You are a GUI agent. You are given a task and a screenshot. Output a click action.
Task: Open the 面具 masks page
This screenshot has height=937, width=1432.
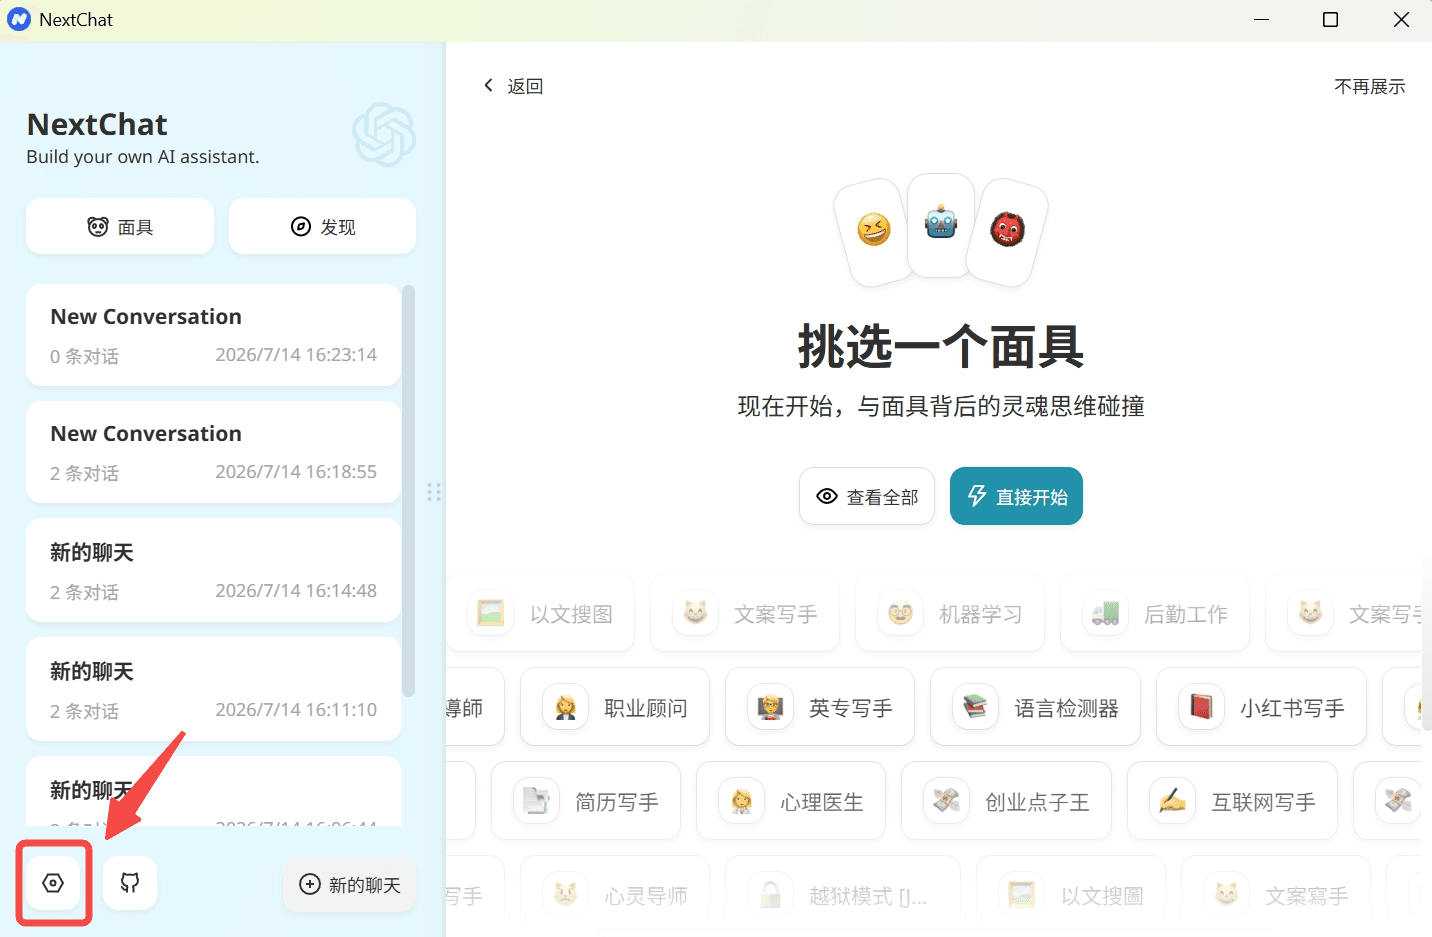pos(120,227)
